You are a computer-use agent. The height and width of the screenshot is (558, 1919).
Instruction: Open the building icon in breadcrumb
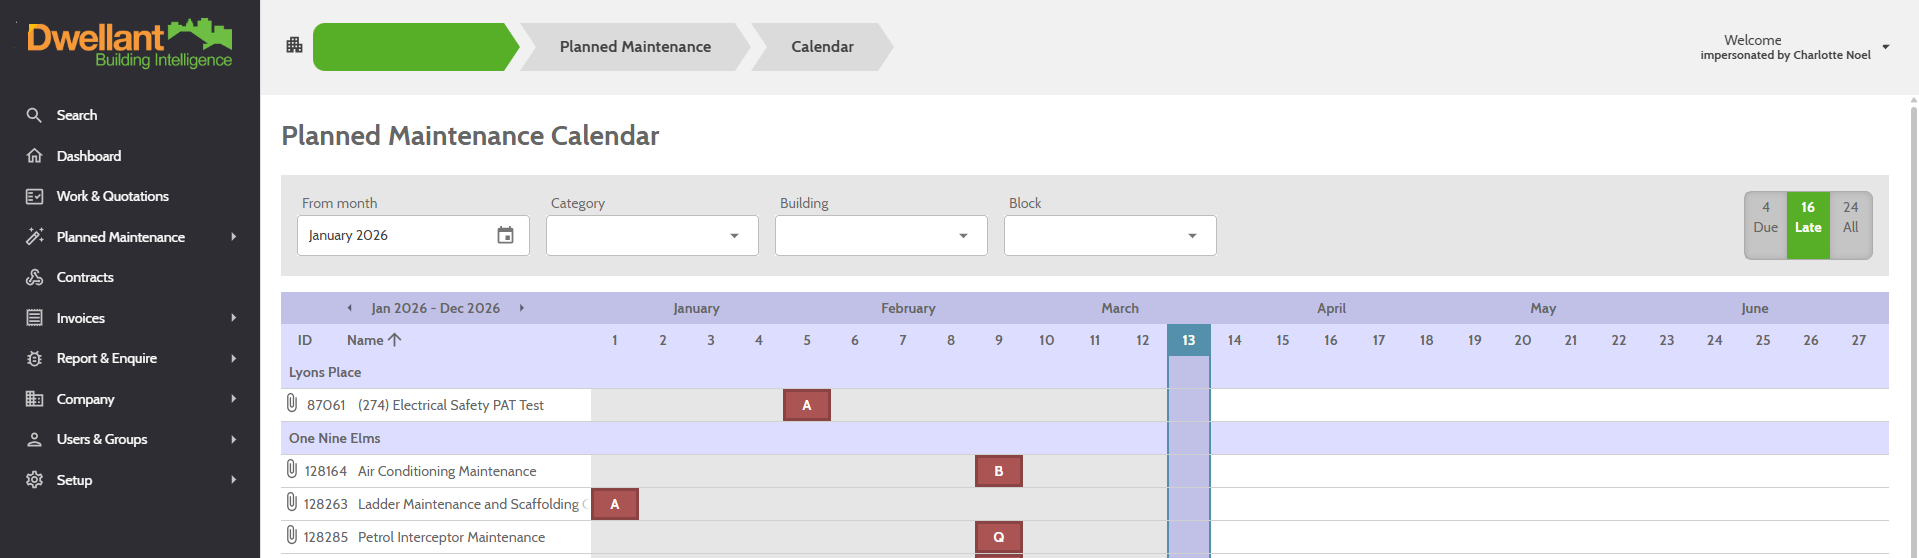[294, 45]
